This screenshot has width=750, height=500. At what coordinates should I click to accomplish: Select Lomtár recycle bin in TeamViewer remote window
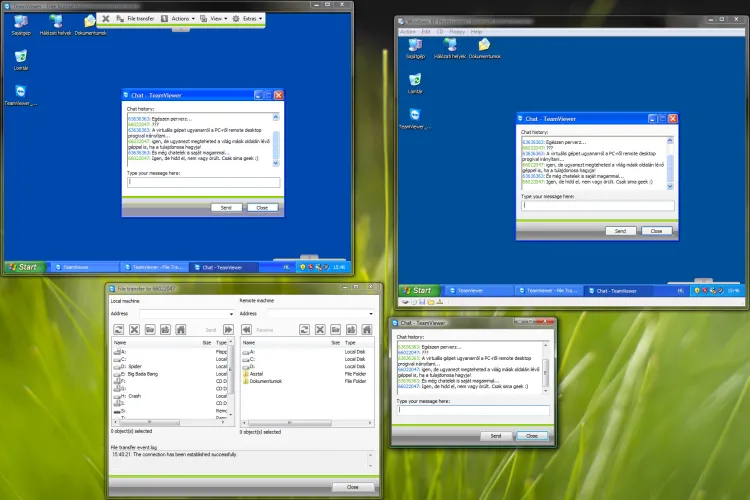tap(21, 60)
